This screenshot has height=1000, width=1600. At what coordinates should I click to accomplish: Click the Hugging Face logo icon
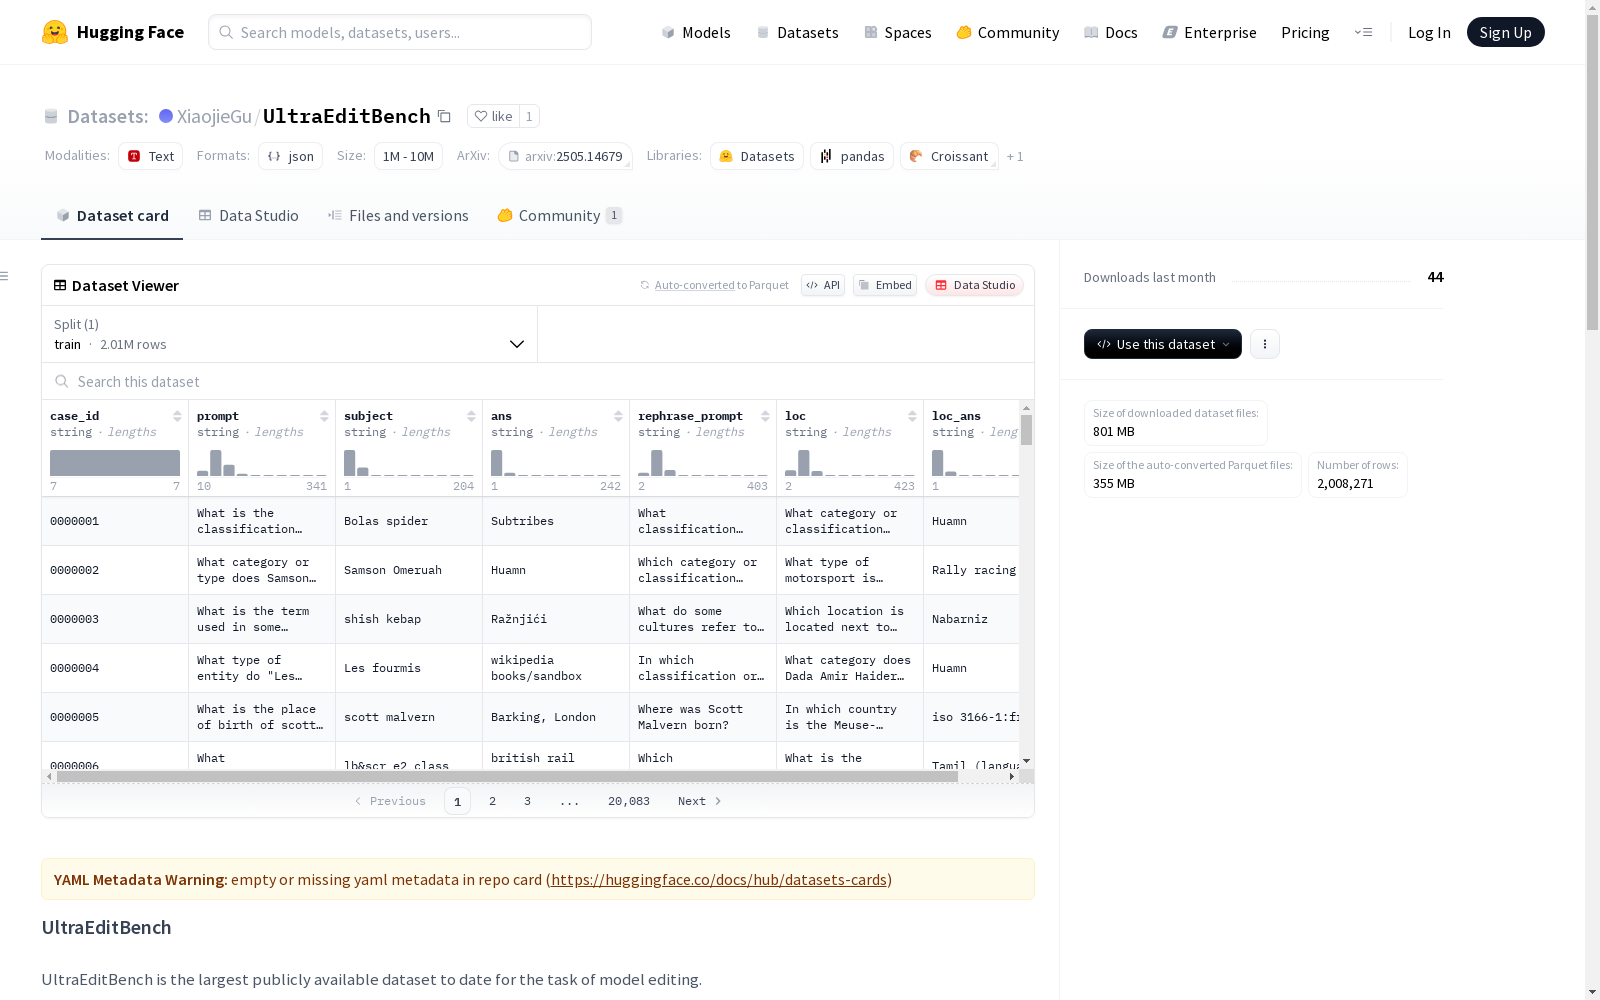pos(55,32)
